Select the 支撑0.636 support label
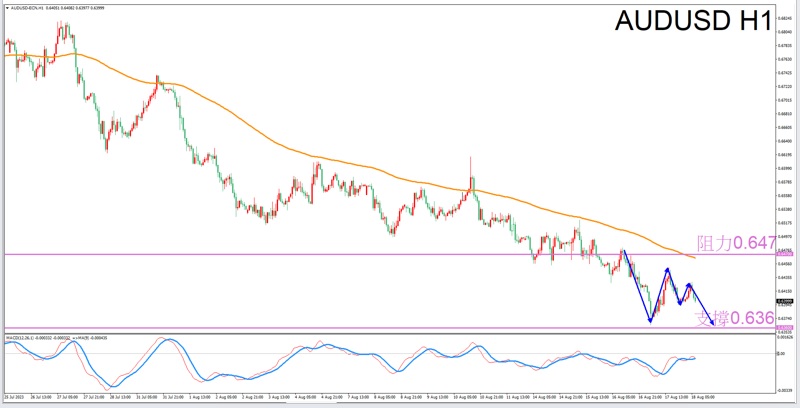 pos(735,318)
